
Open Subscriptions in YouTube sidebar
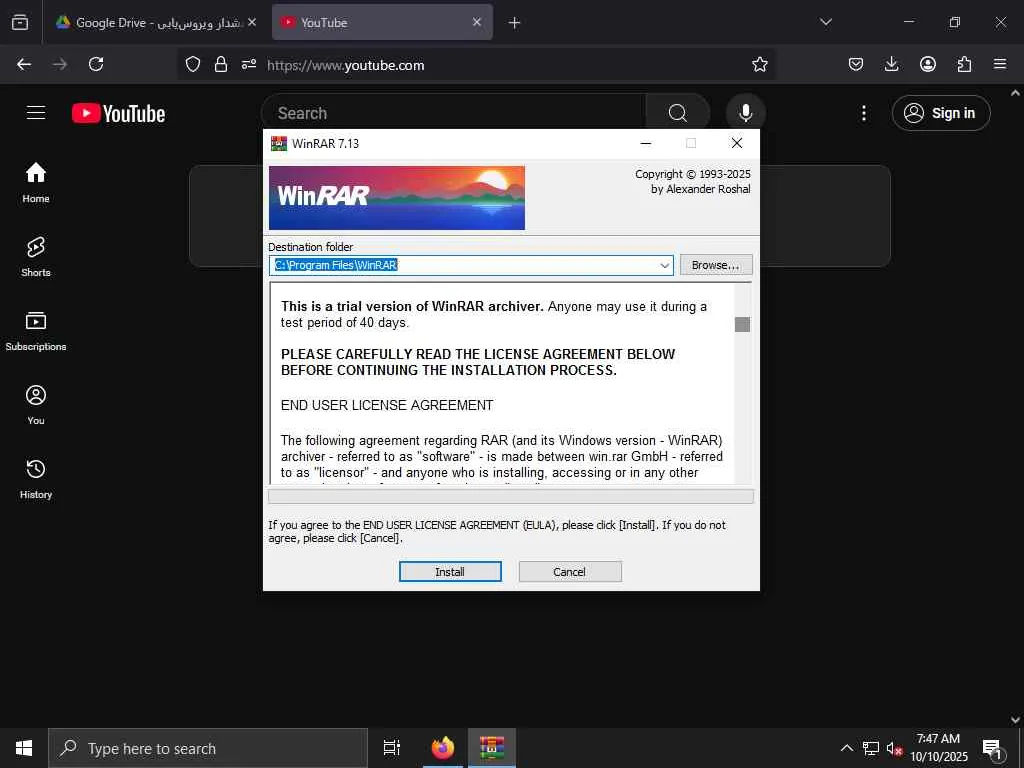36,331
